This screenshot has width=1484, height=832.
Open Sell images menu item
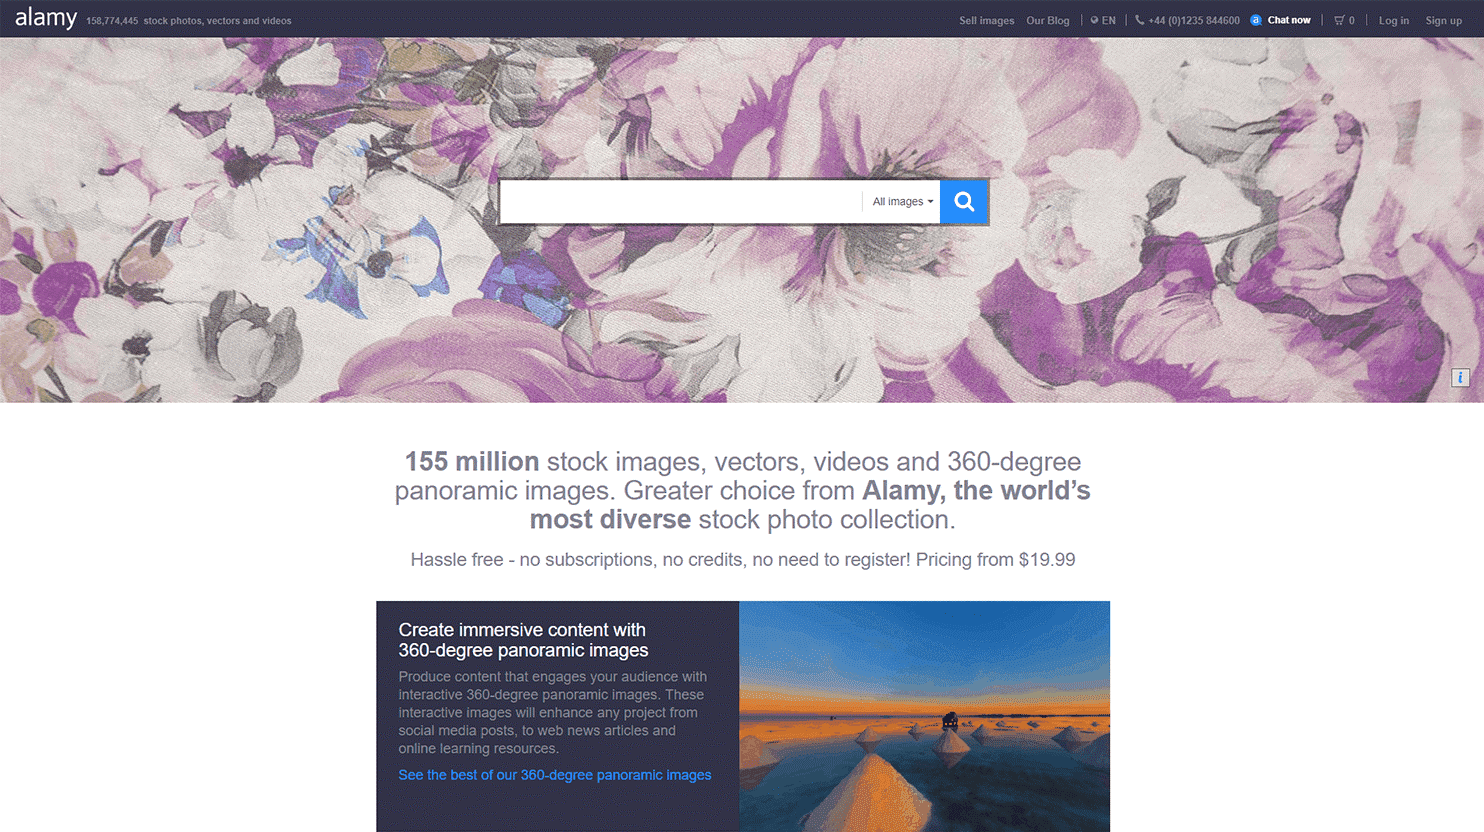coord(986,20)
